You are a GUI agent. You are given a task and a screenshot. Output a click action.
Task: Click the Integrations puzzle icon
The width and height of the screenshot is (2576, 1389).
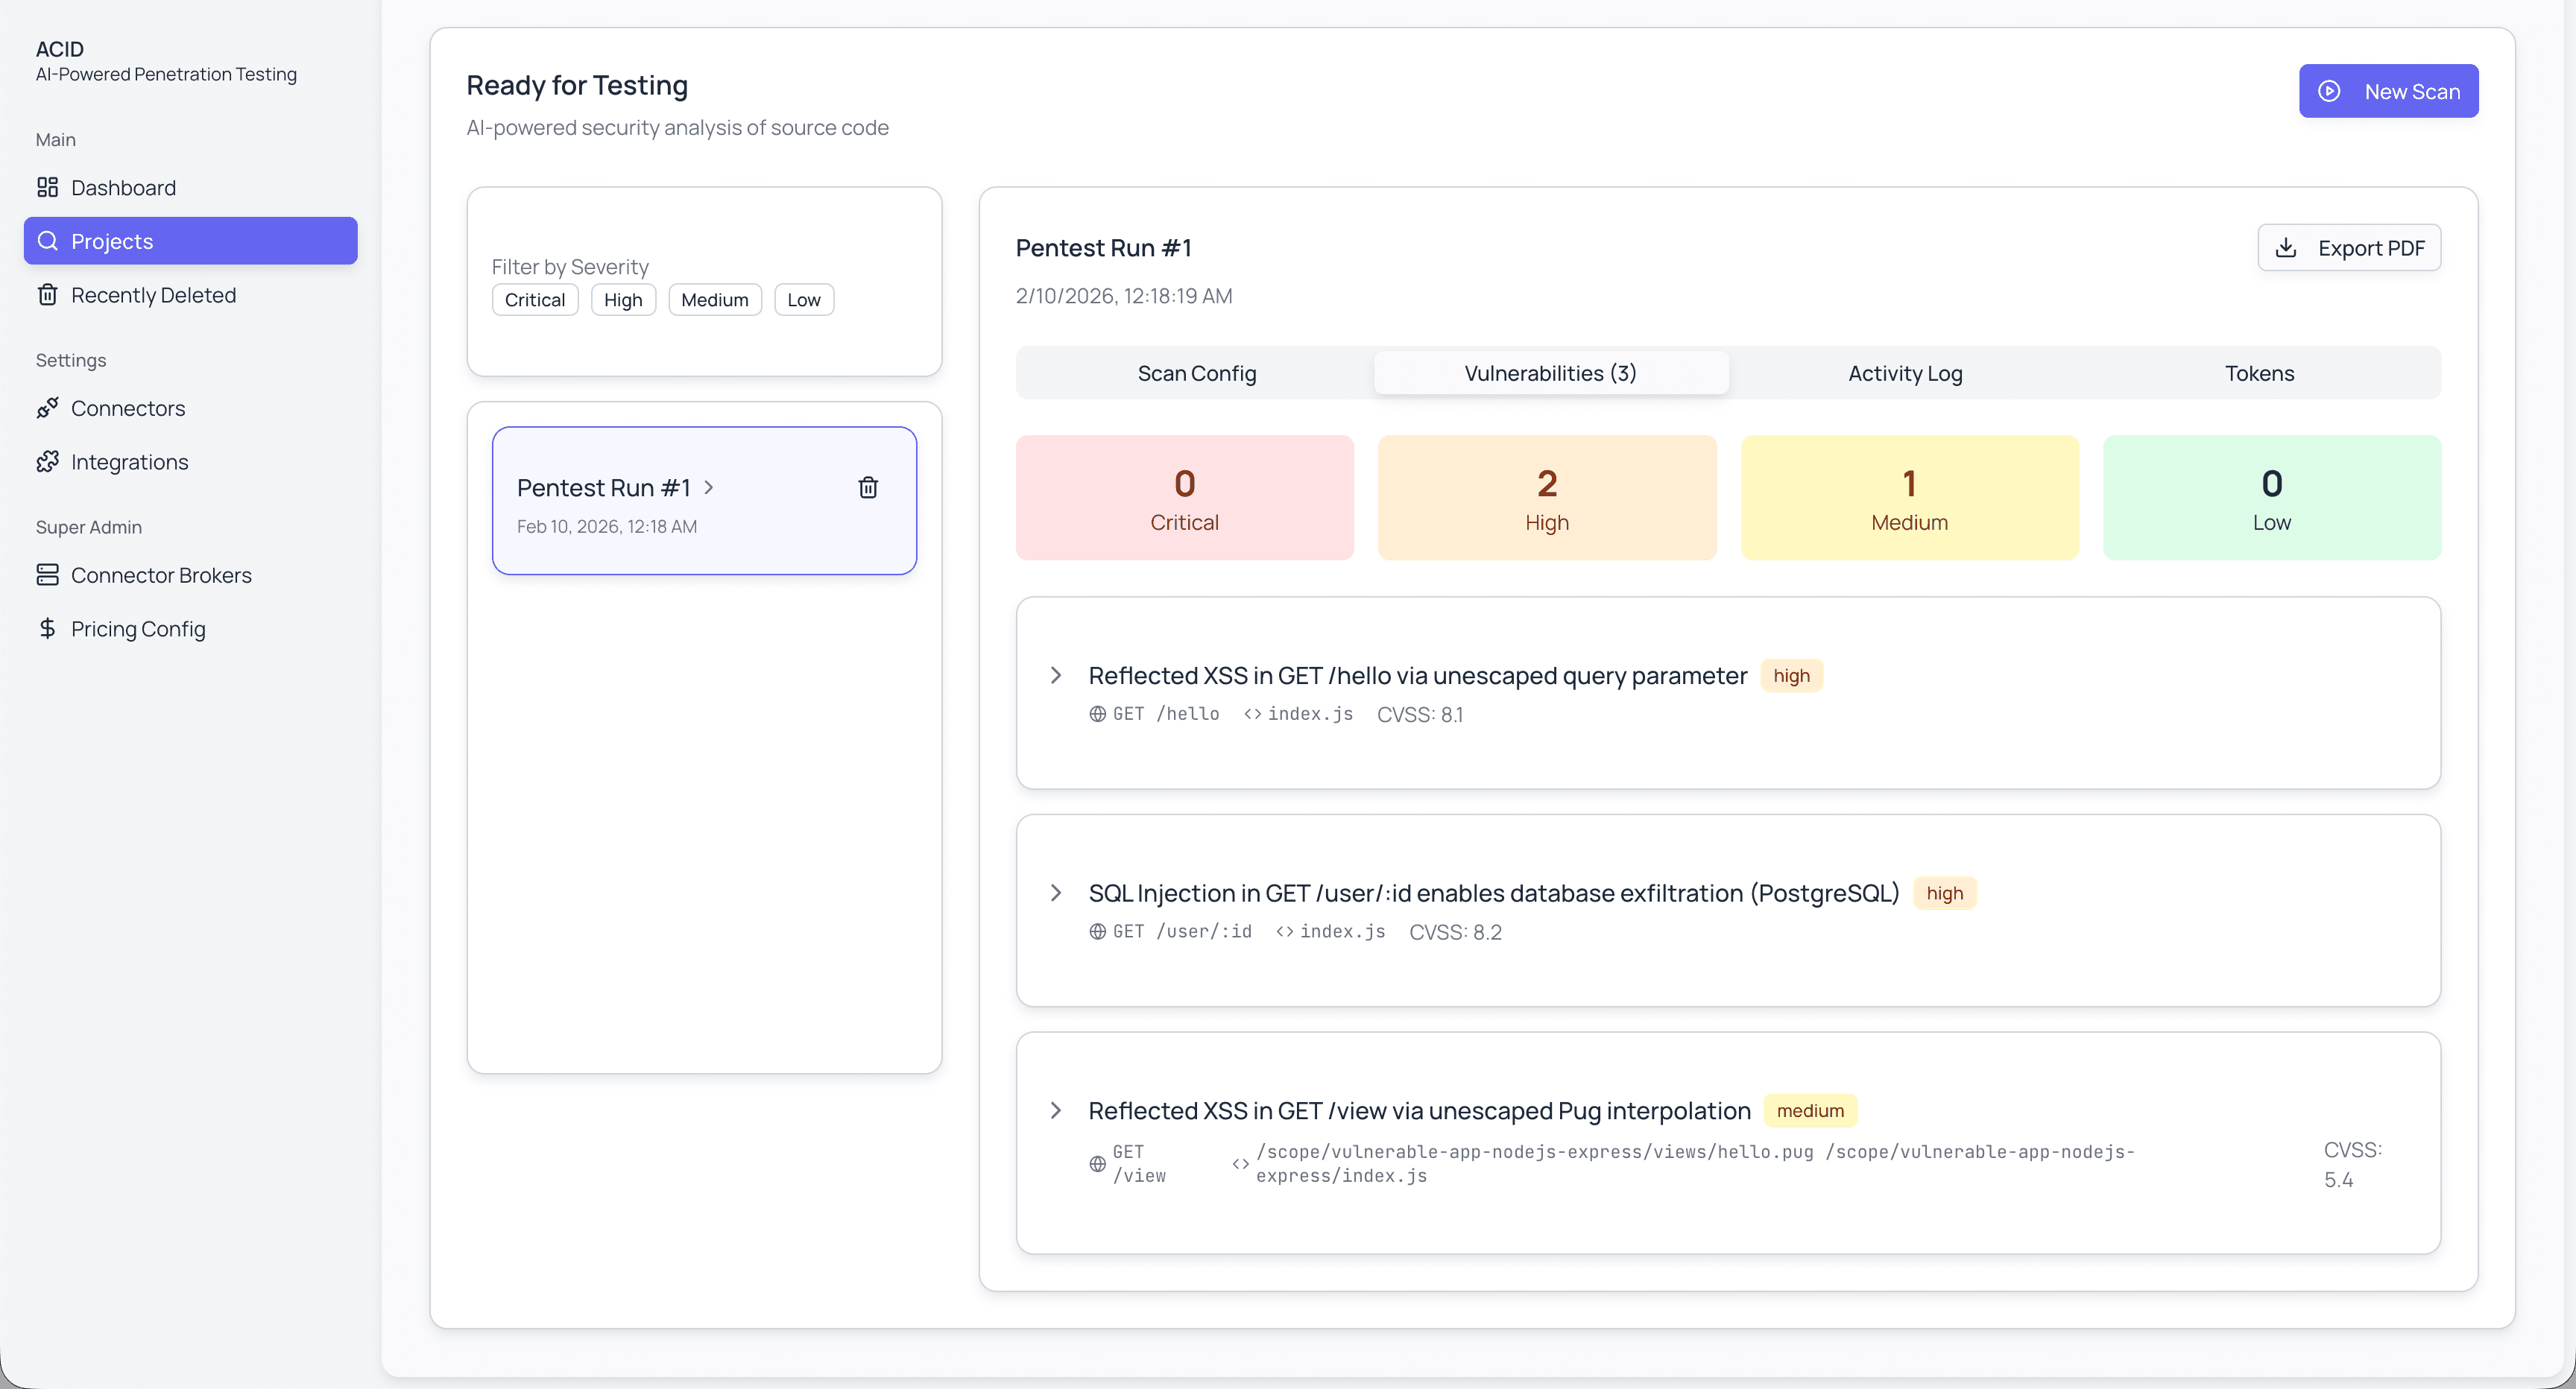tap(47, 461)
